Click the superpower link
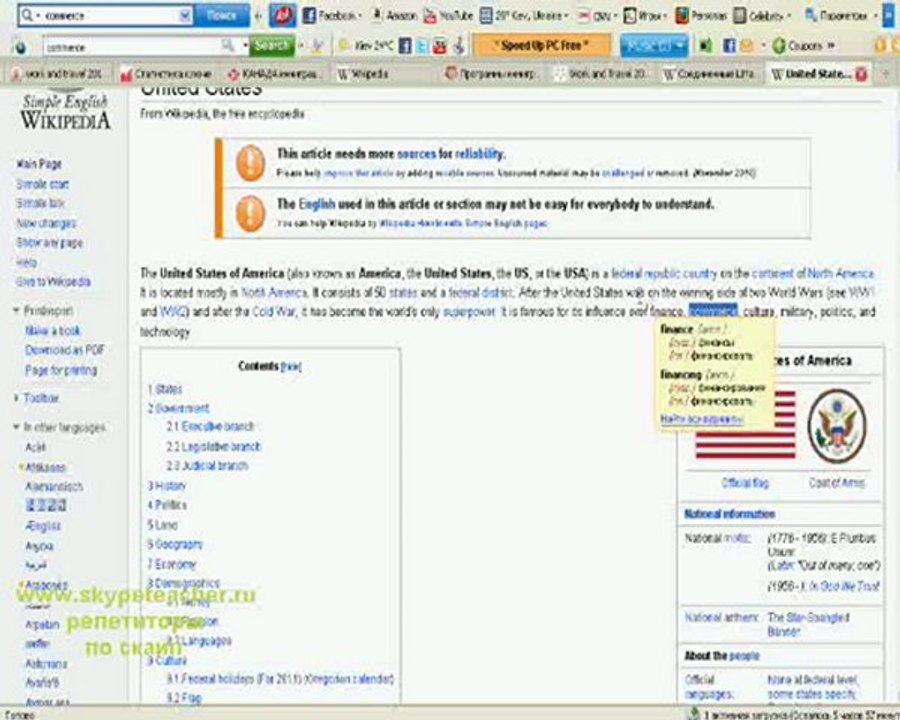Viewport: 900px width, 720px height. 469,312
